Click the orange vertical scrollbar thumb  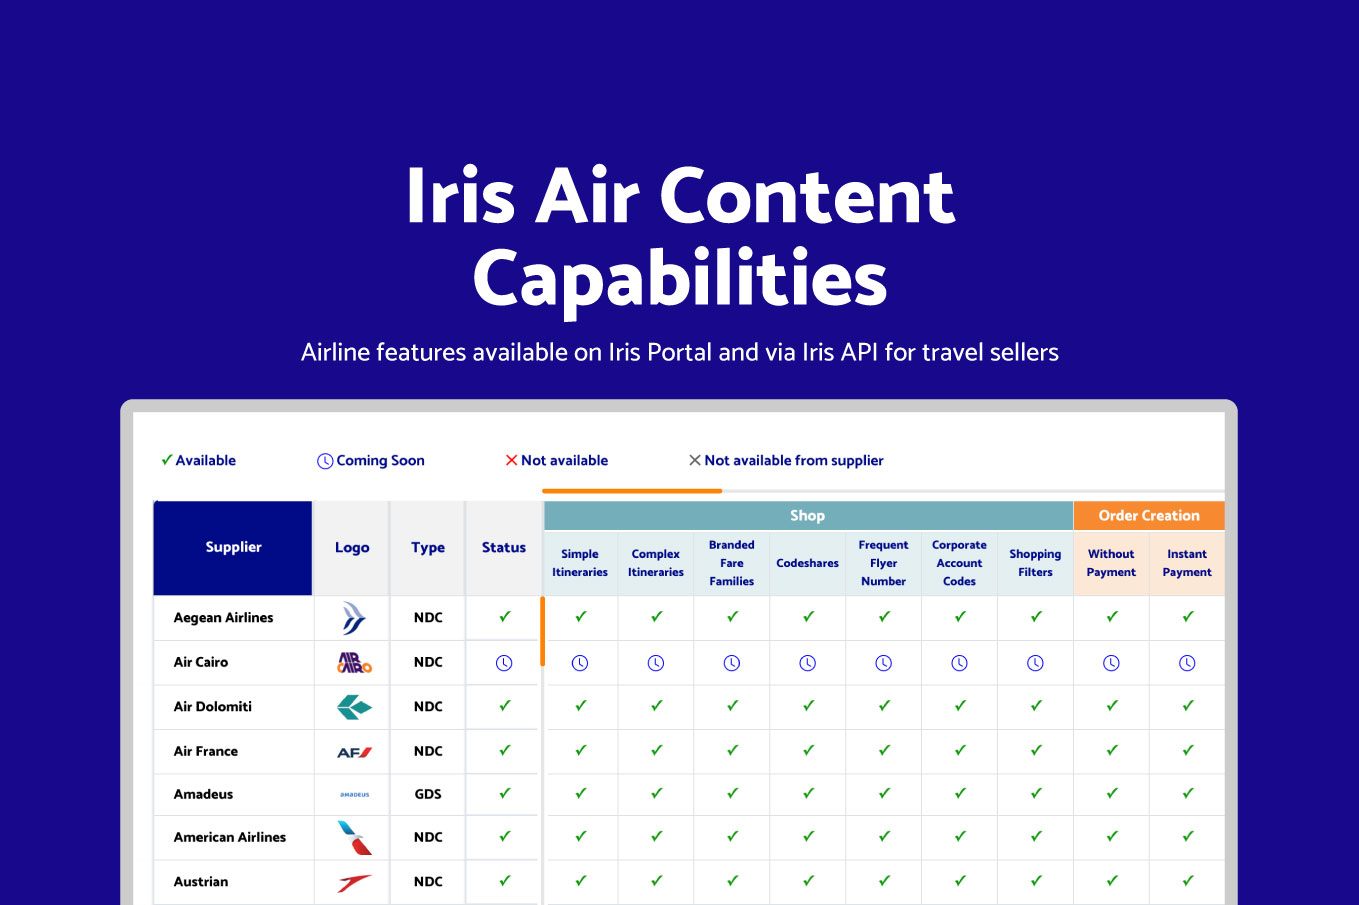(542, 632)
